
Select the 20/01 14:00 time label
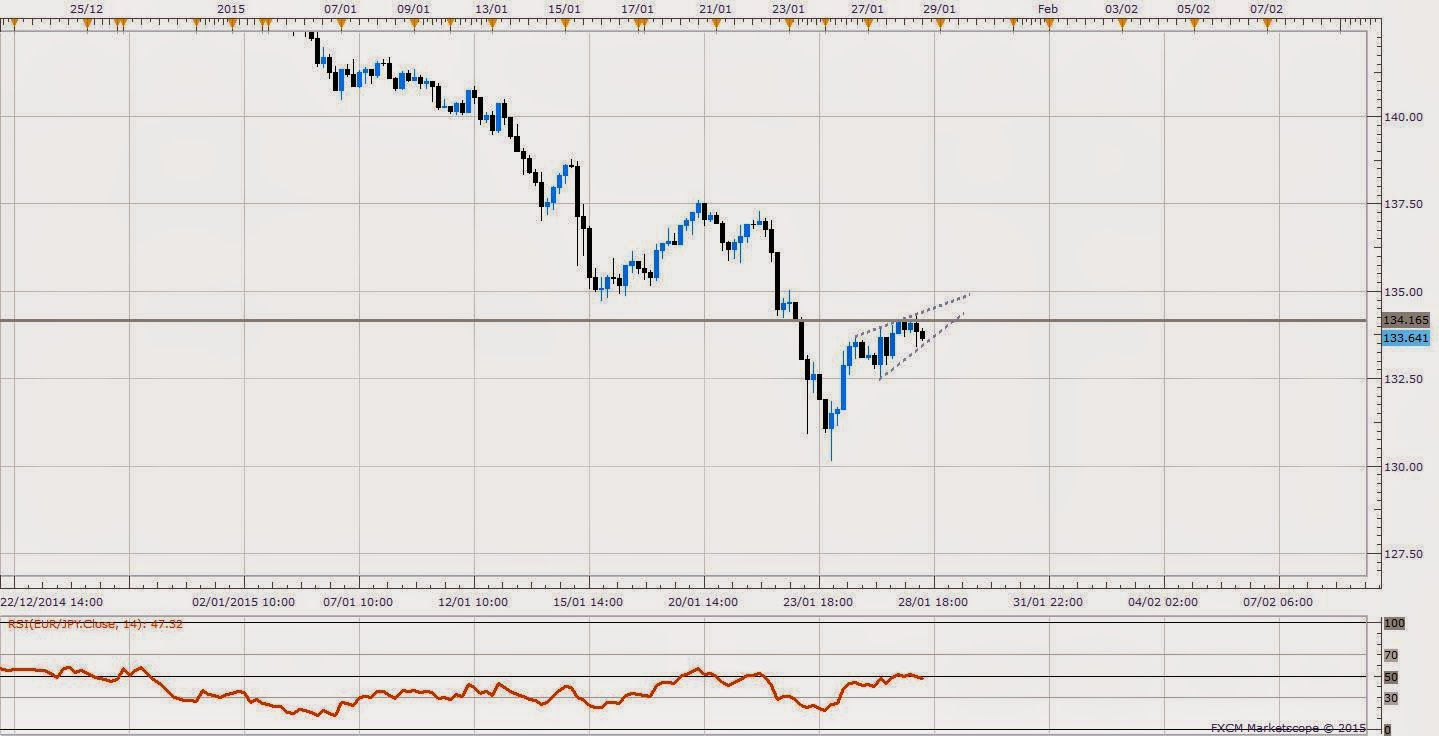pos(703,602)
